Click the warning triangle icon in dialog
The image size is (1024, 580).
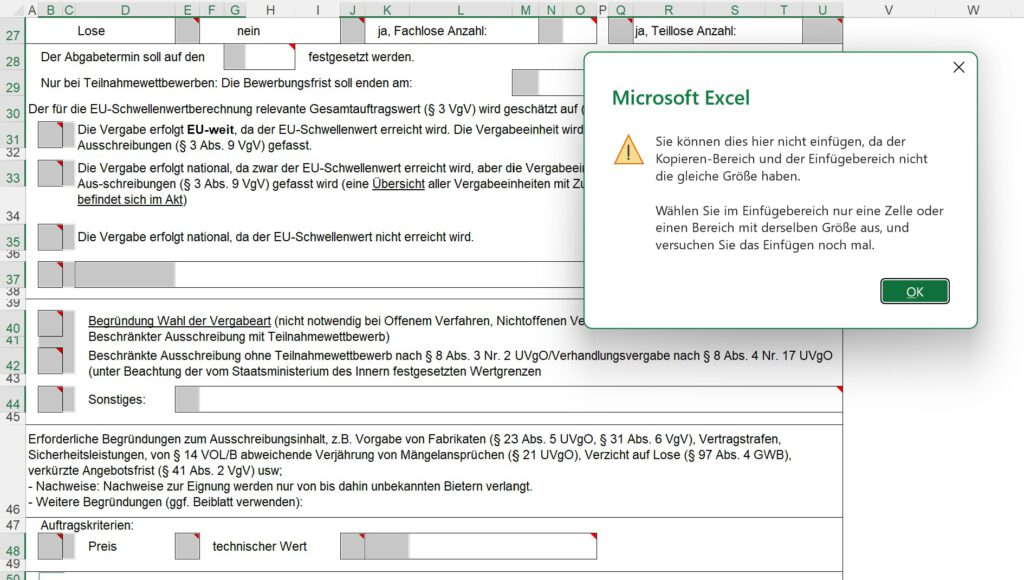click(x=628, y=150)
